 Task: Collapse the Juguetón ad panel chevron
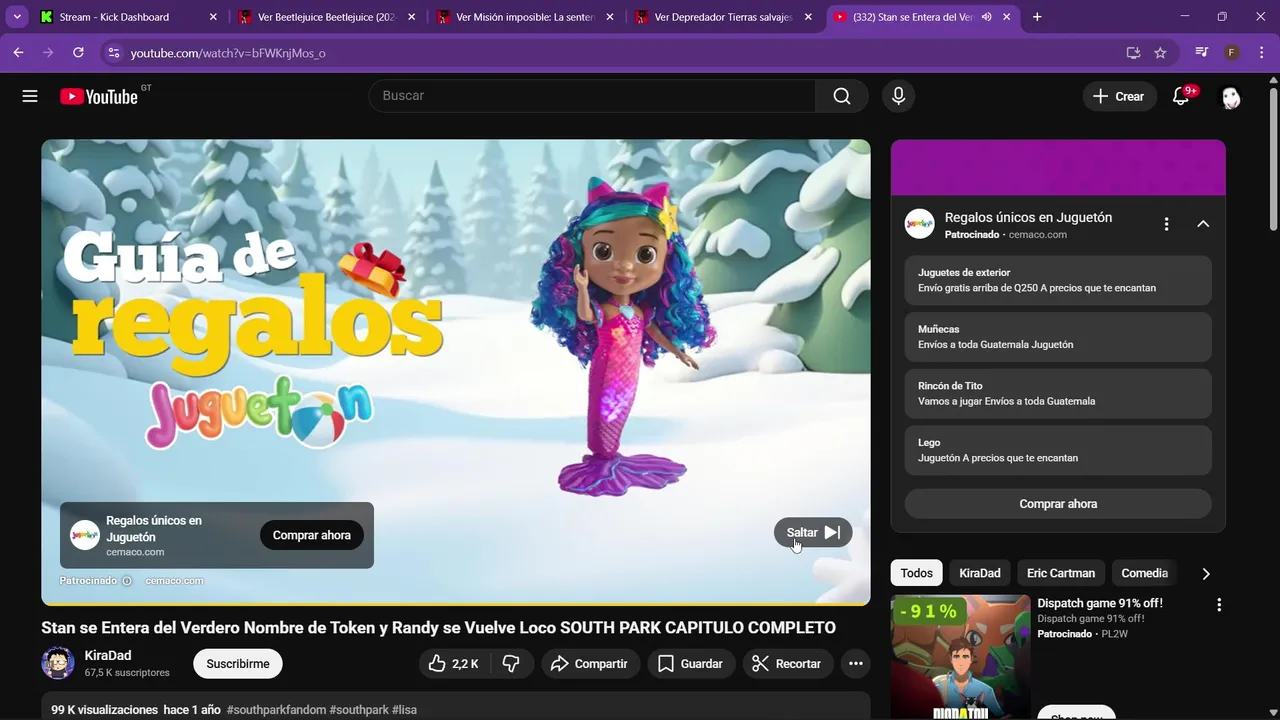1203,224
